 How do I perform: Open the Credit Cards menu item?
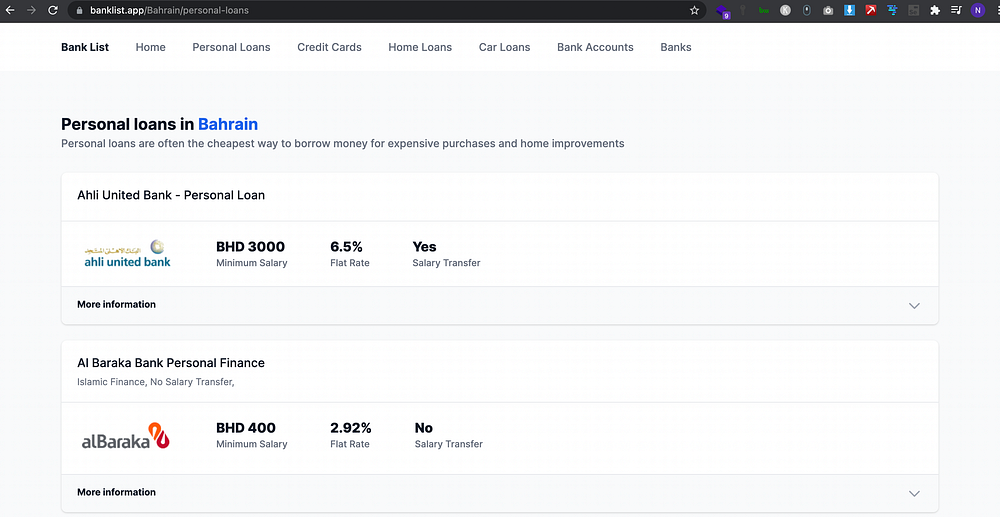[x=329, y=47]
